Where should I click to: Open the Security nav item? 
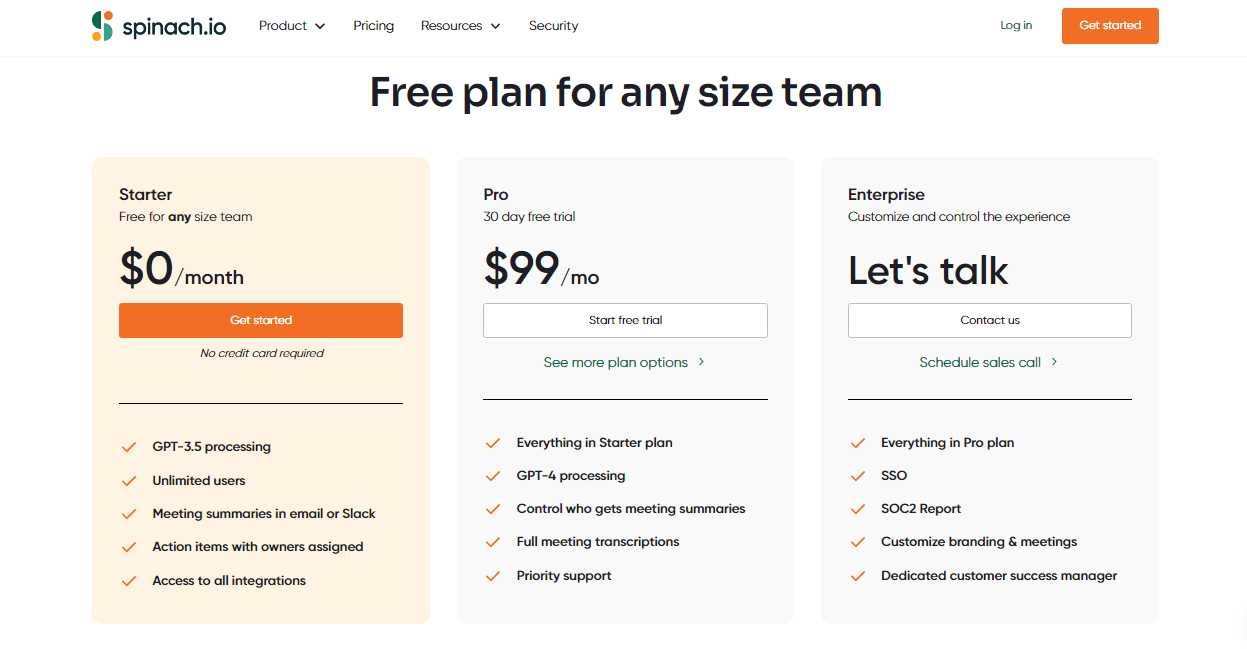(553, 26)
